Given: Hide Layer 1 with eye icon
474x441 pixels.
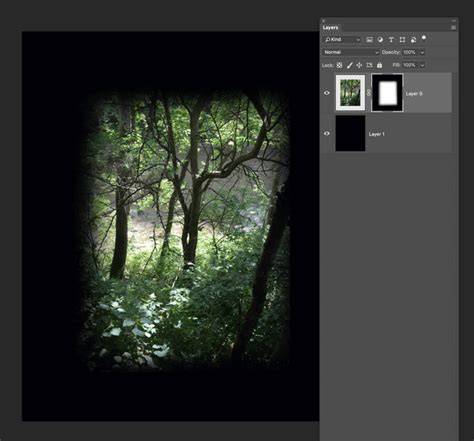Looking at the screenshot, I should click(x=327, y=133).
